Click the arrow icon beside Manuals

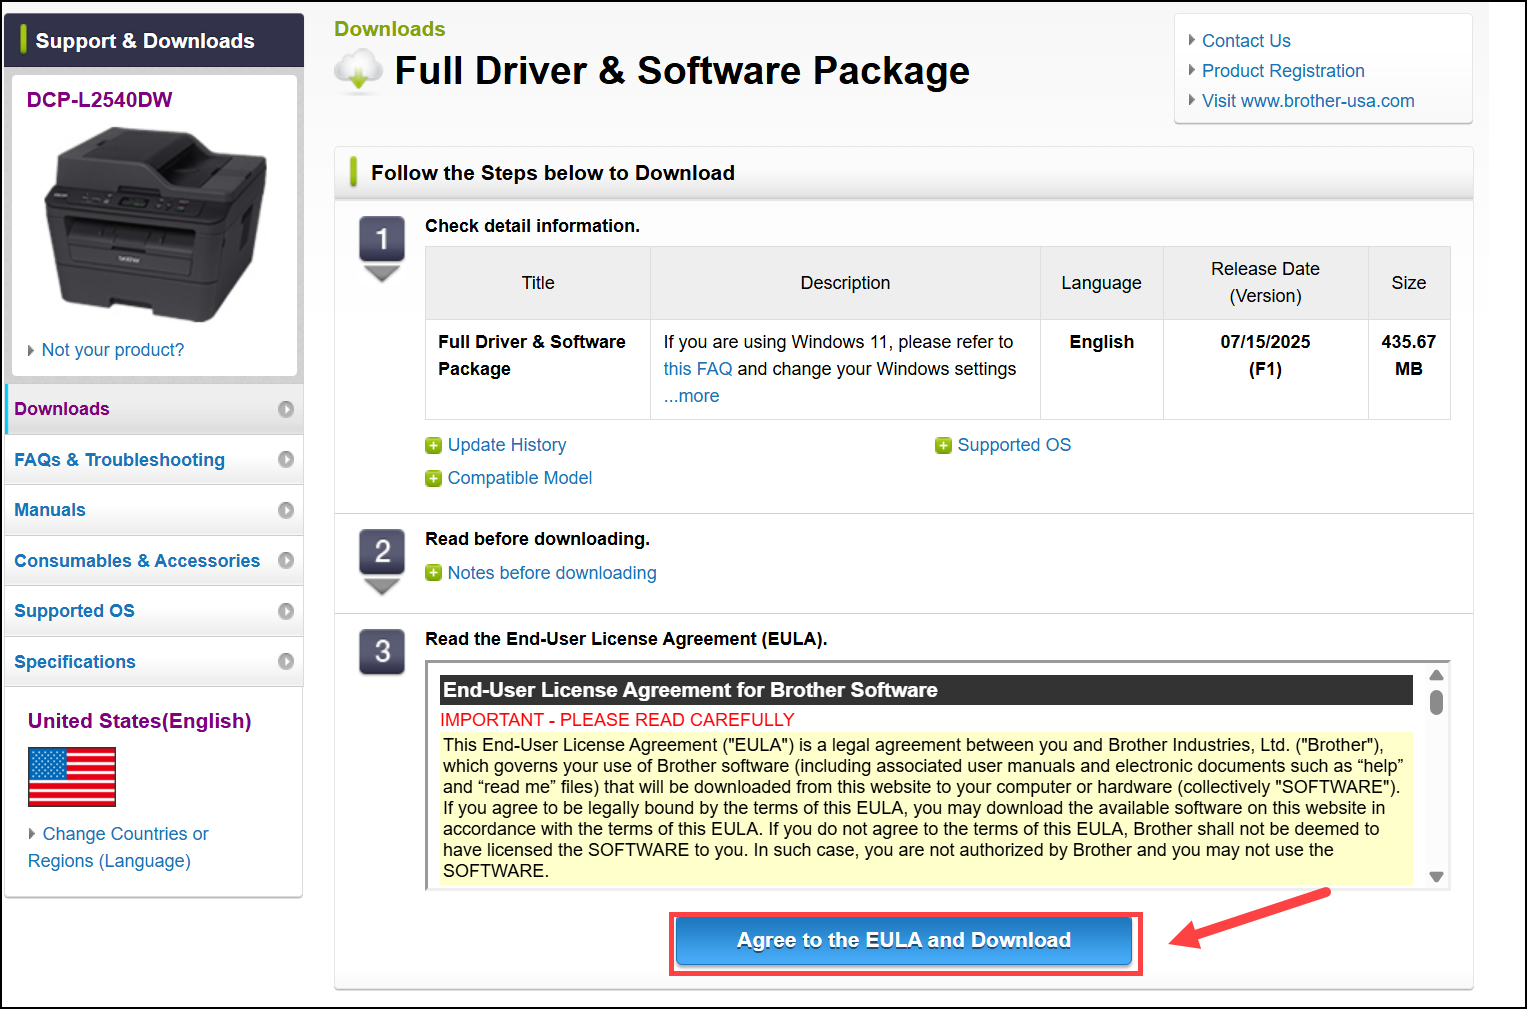pos(286,510)
